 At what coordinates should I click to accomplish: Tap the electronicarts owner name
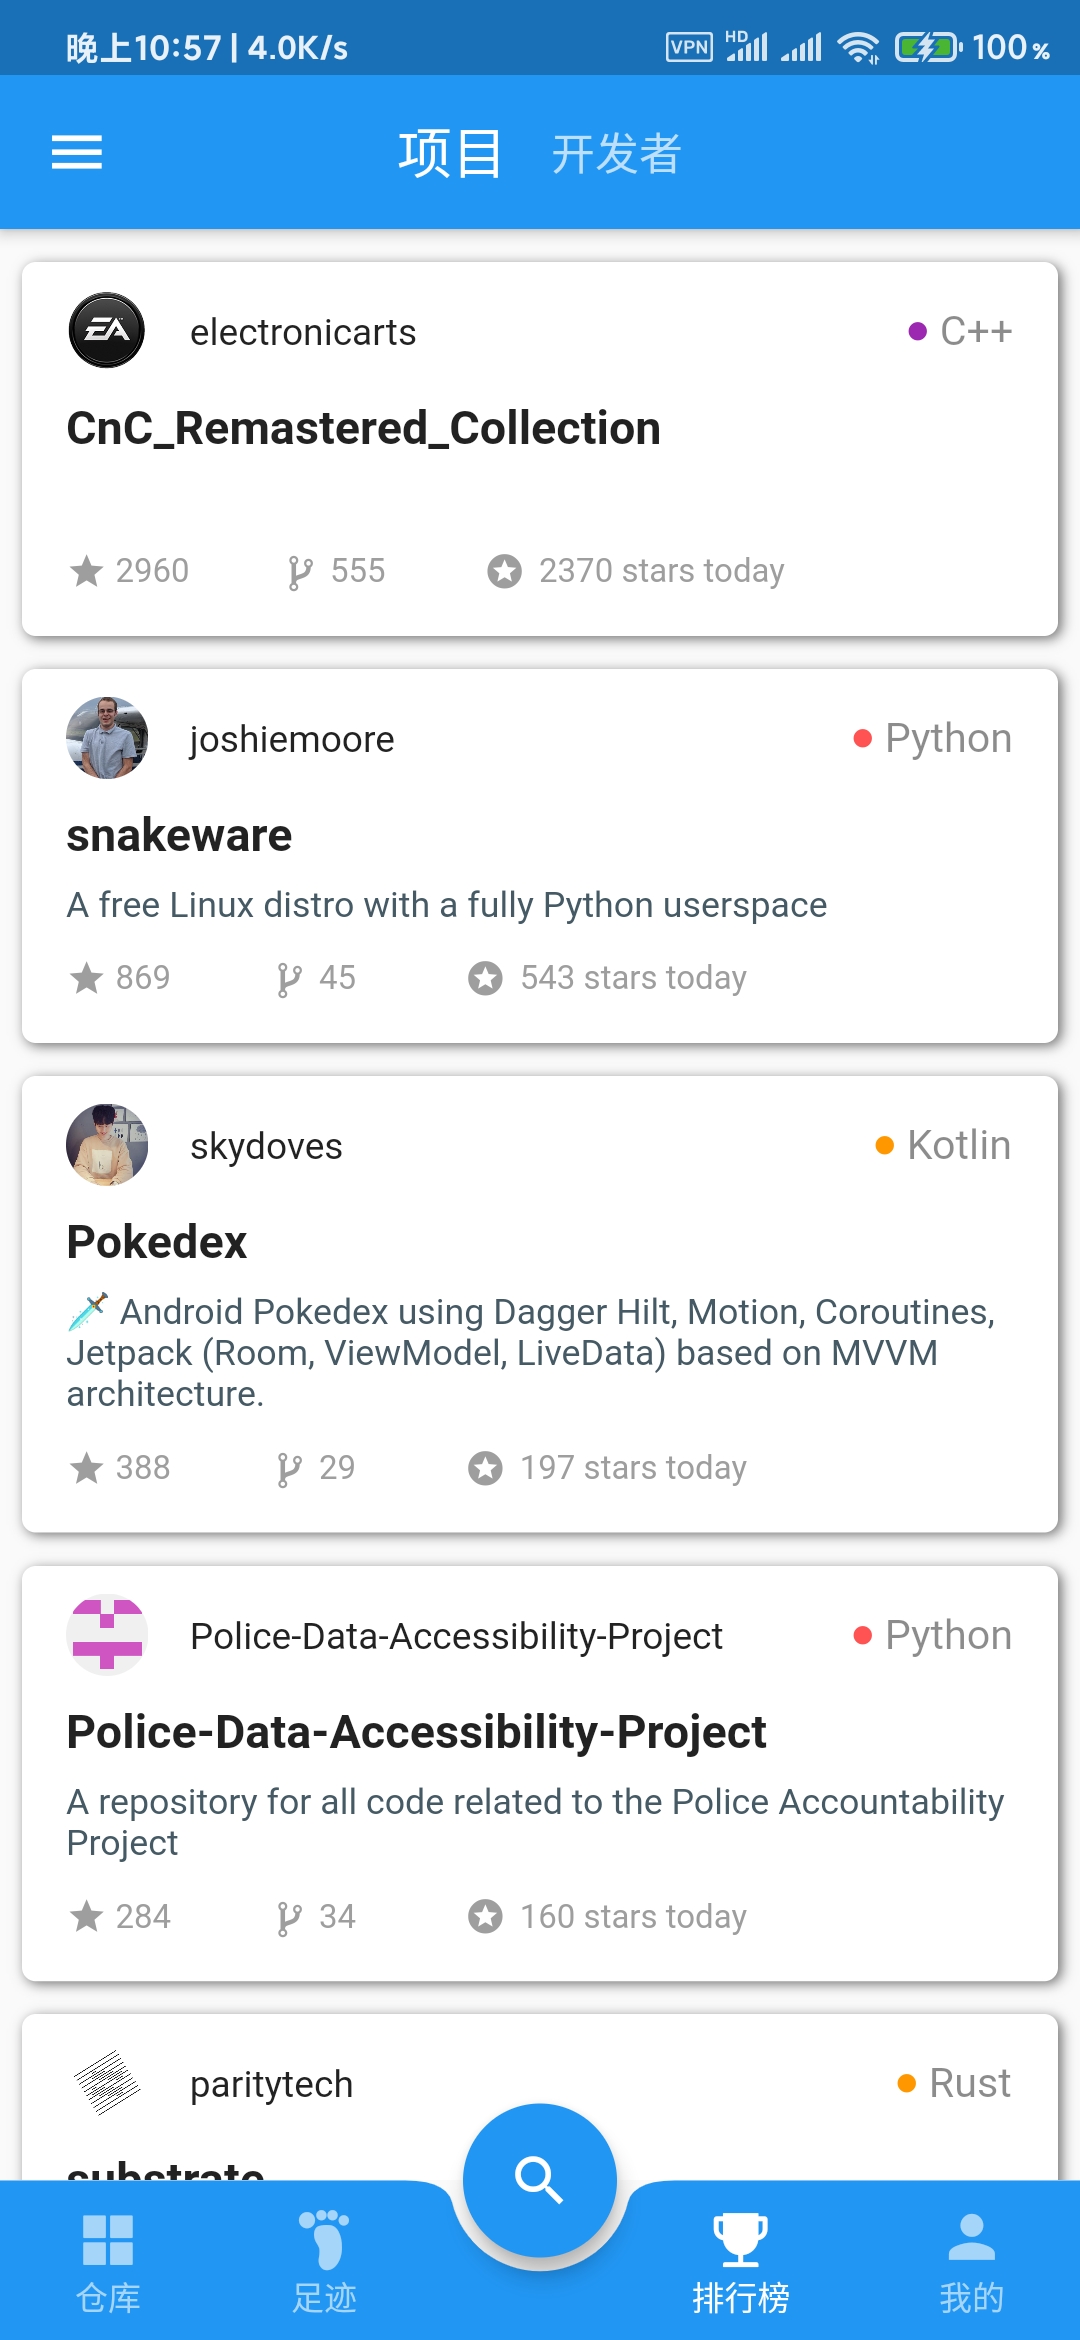coord(303,332)
